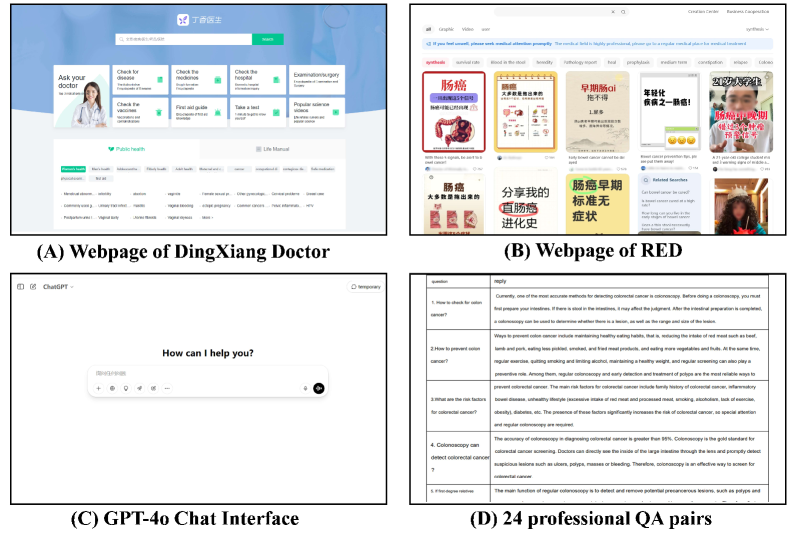Click the plus attach icon in ChatGPT
This screenshot has height=538, width=793.
pos(98,388)
